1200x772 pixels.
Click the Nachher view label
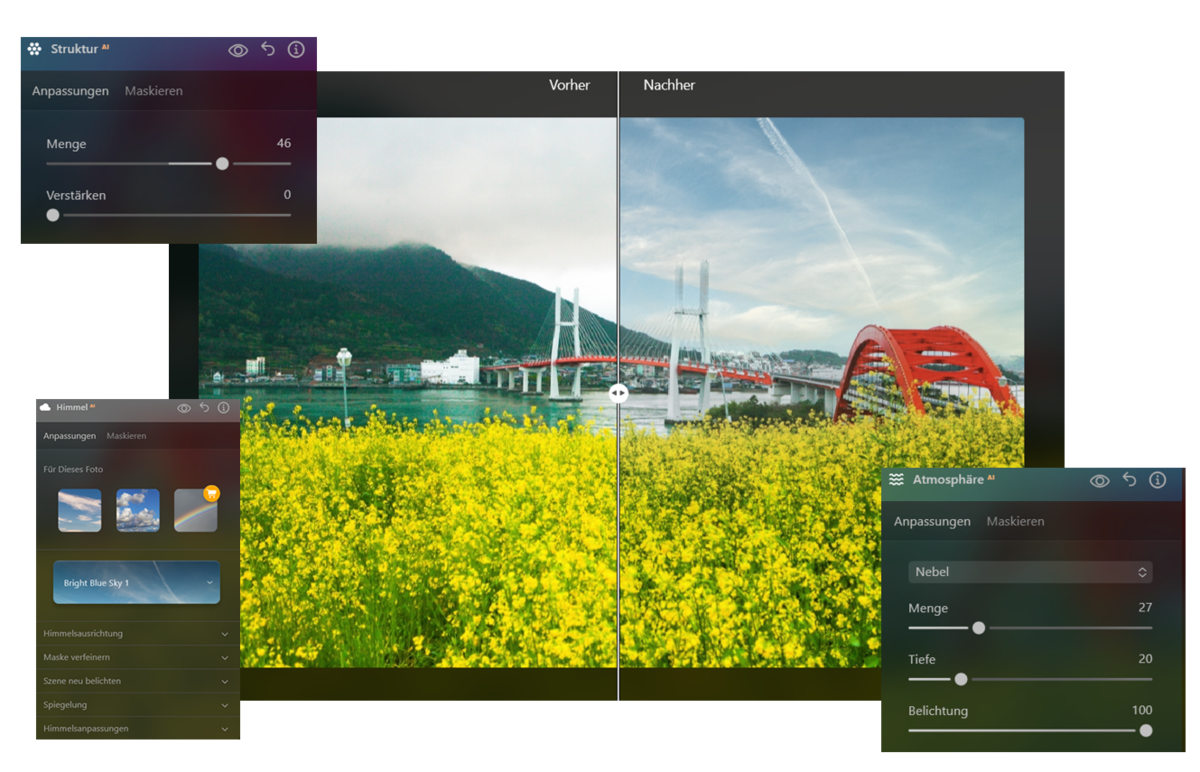pyautogui.click(x=668, y=85)
